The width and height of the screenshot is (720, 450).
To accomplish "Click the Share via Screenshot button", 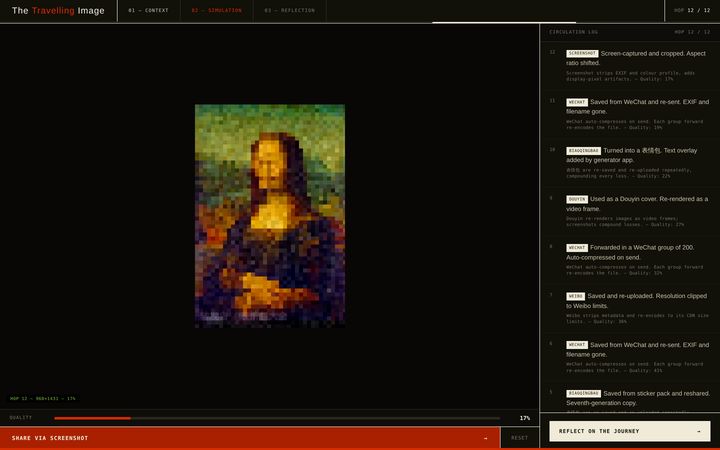I will pyautogui.click(x=250, y=438).
